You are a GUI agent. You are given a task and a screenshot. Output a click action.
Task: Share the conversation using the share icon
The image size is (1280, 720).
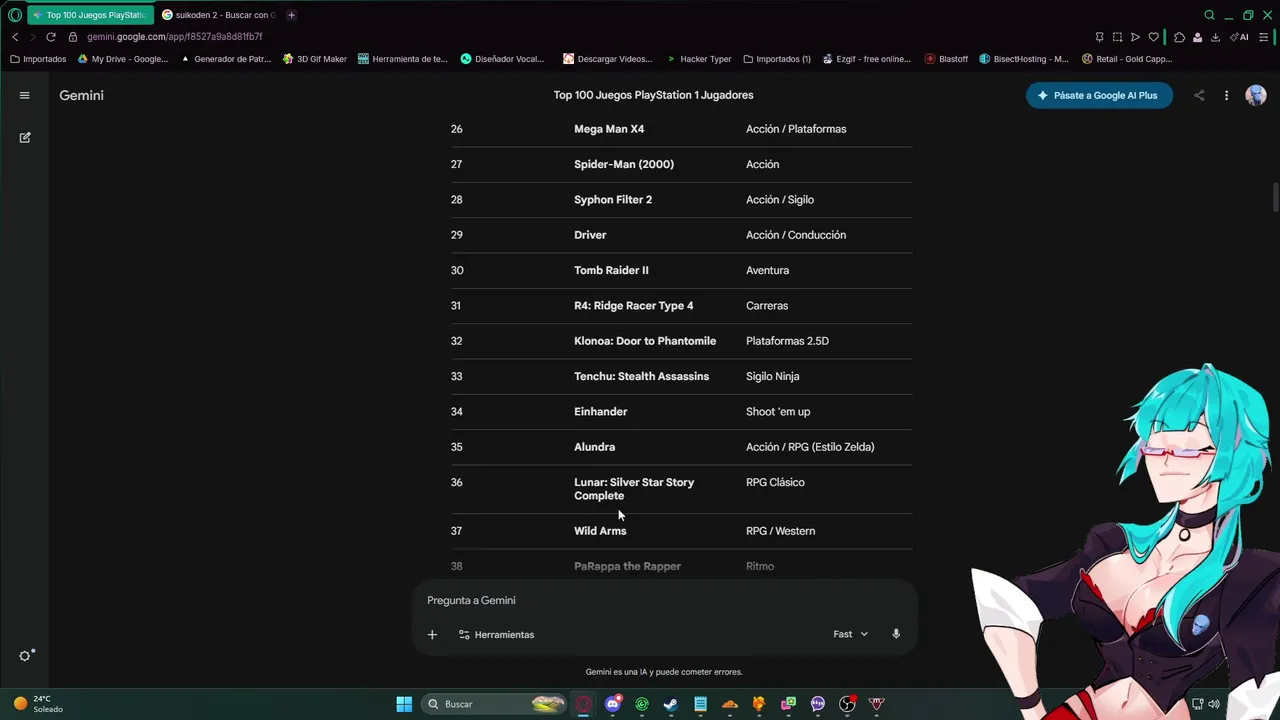1199,96
